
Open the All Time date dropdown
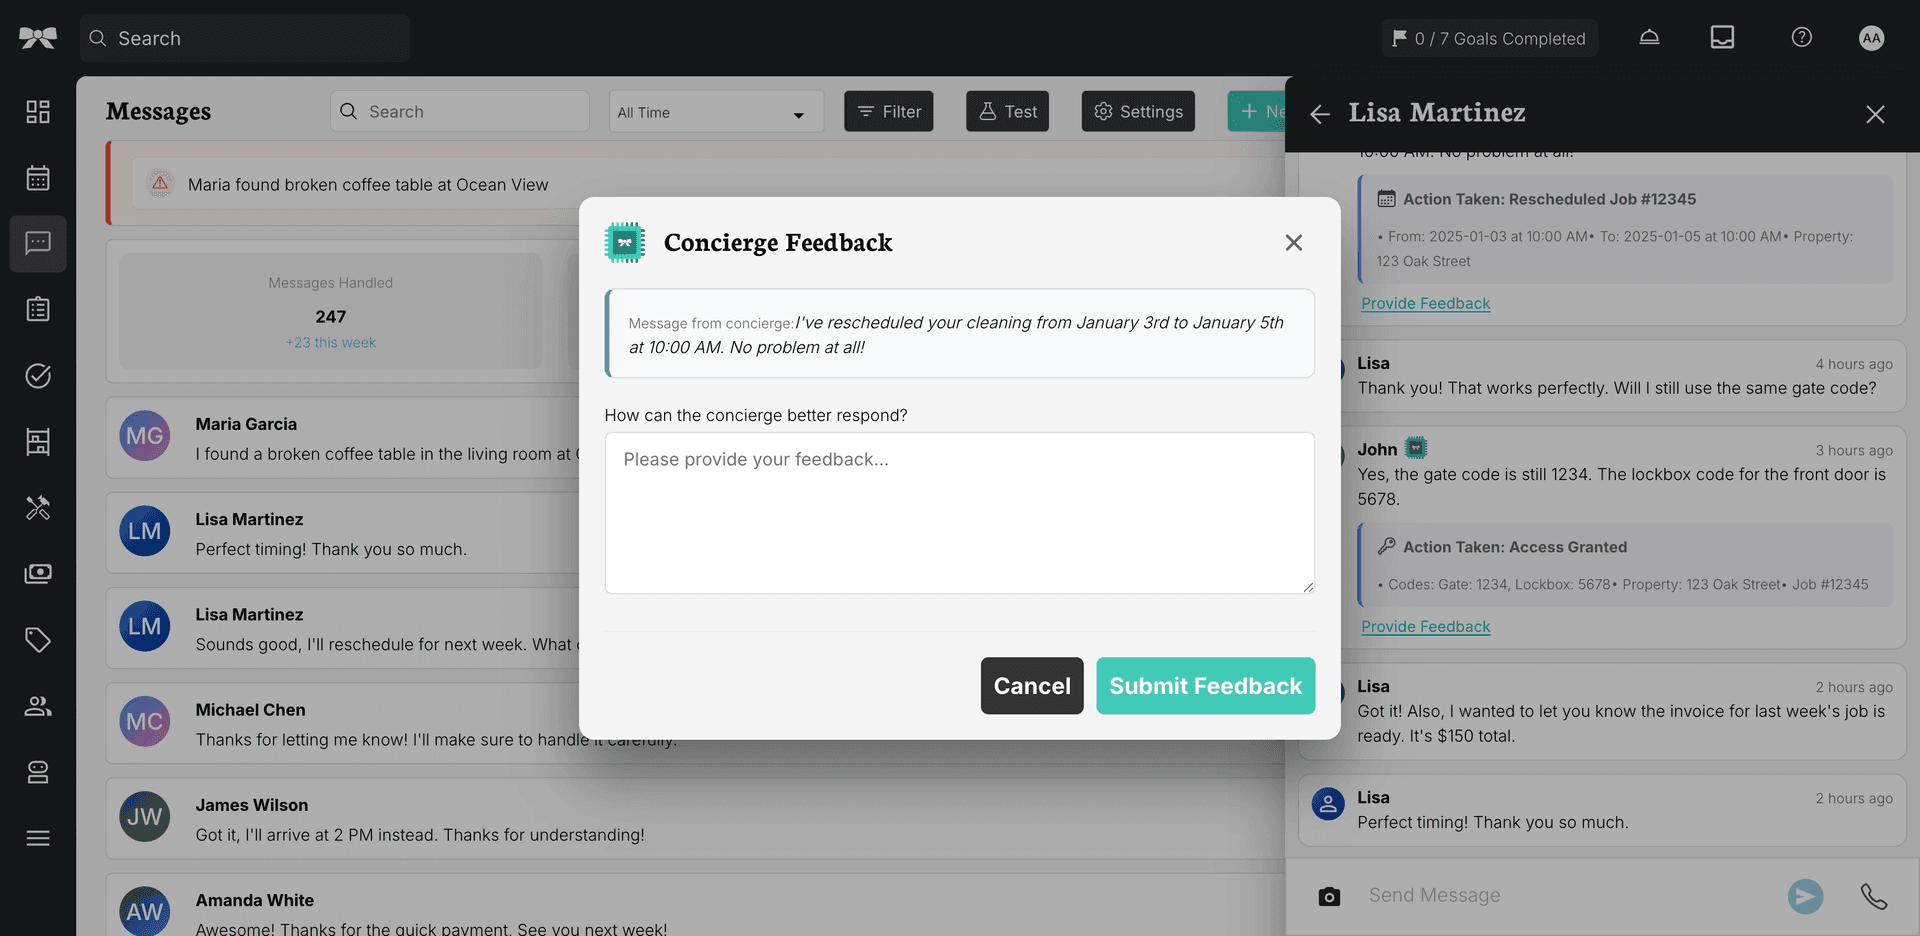click(x=715, y=111)
